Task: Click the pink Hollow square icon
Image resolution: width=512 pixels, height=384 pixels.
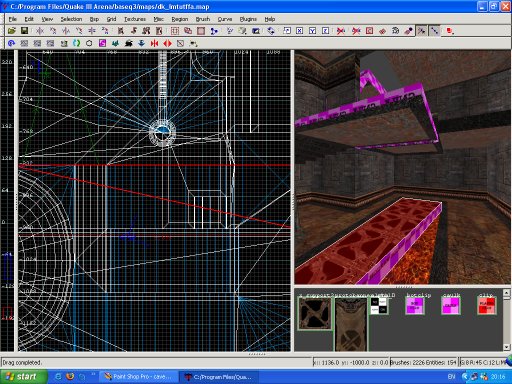Action: (x=201, y=31)
